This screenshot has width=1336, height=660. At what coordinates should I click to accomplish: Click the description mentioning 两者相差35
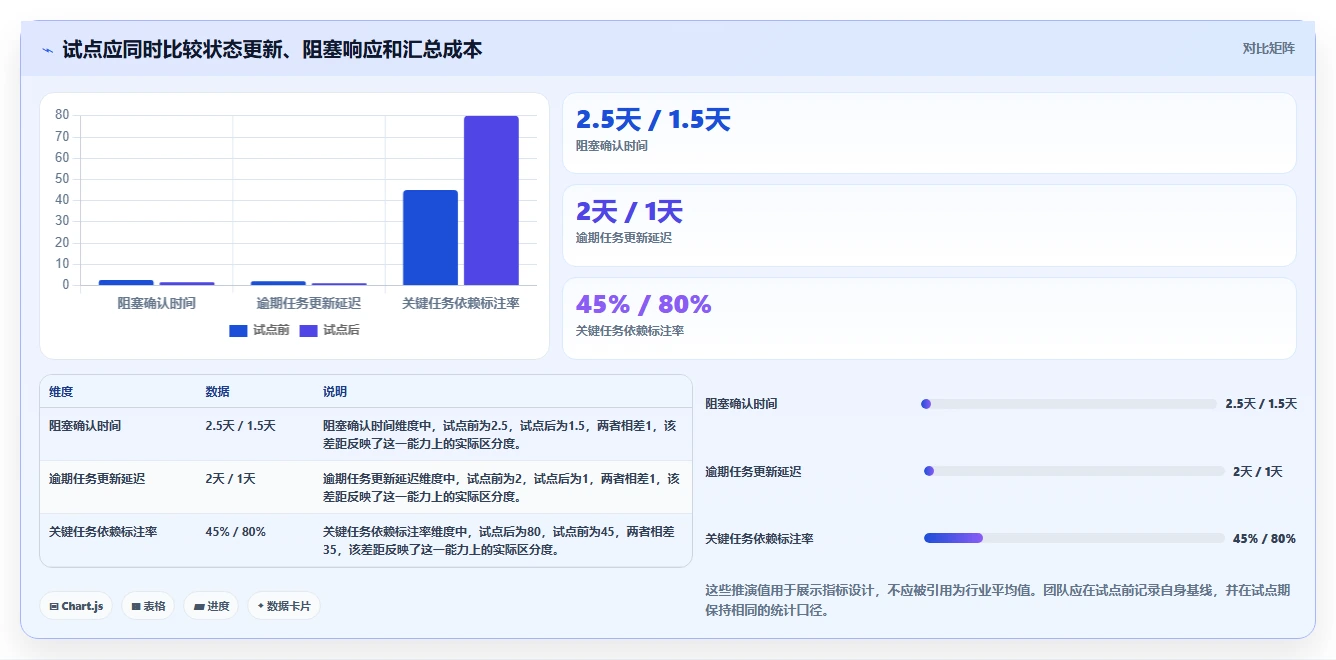point(499,541)
